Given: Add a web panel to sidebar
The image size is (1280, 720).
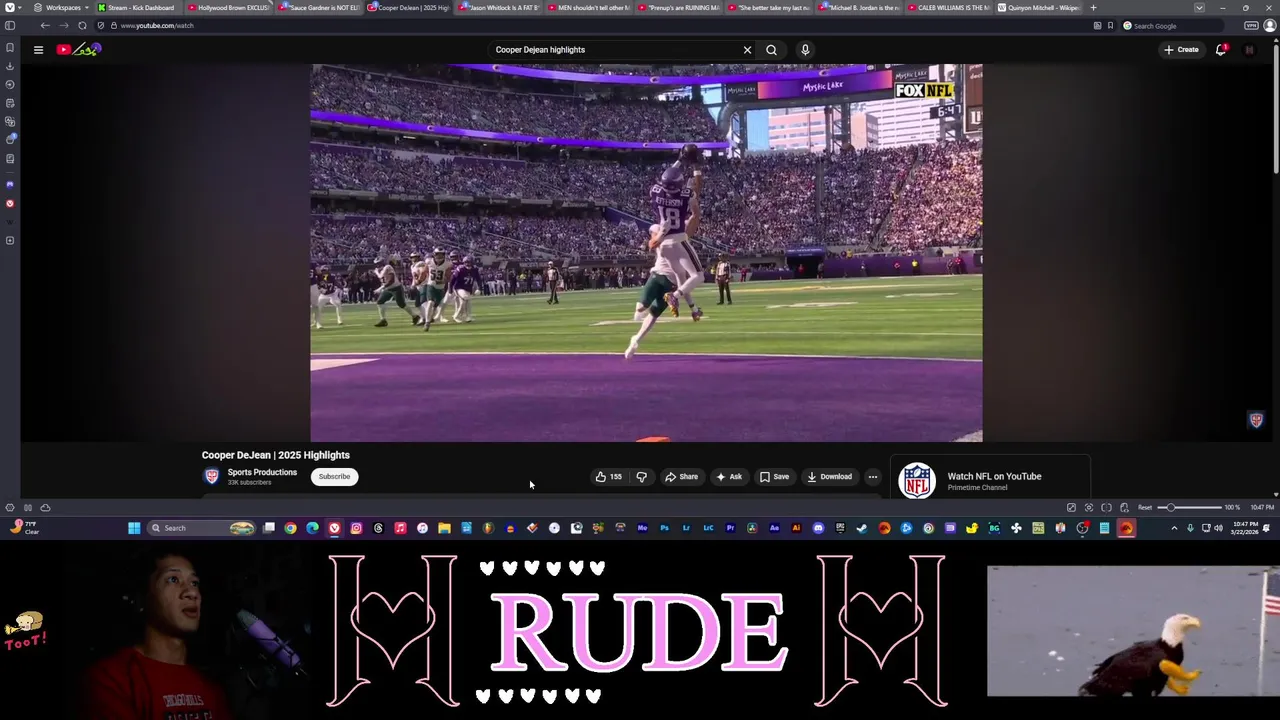Looking at the screenshot, I should 10,240.
